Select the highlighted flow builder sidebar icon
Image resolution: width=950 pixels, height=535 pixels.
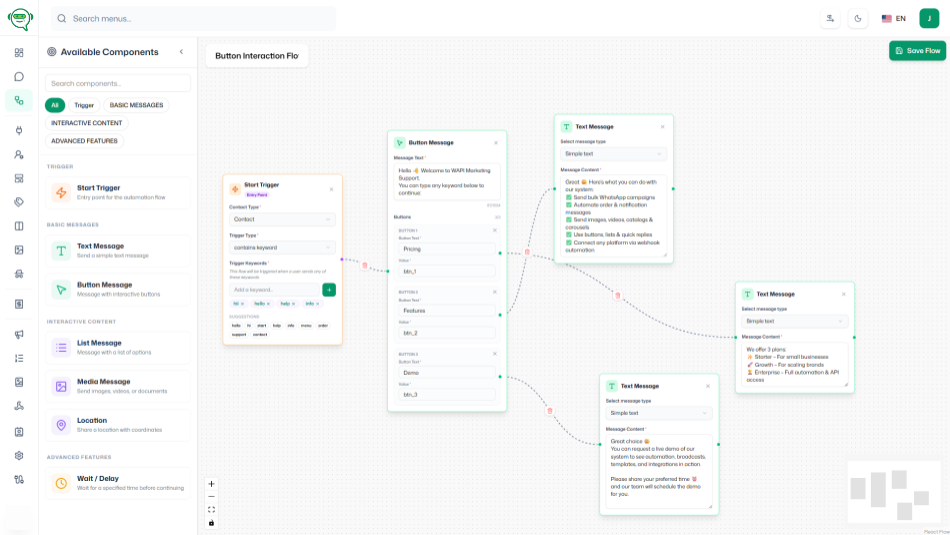pos(19,101)
